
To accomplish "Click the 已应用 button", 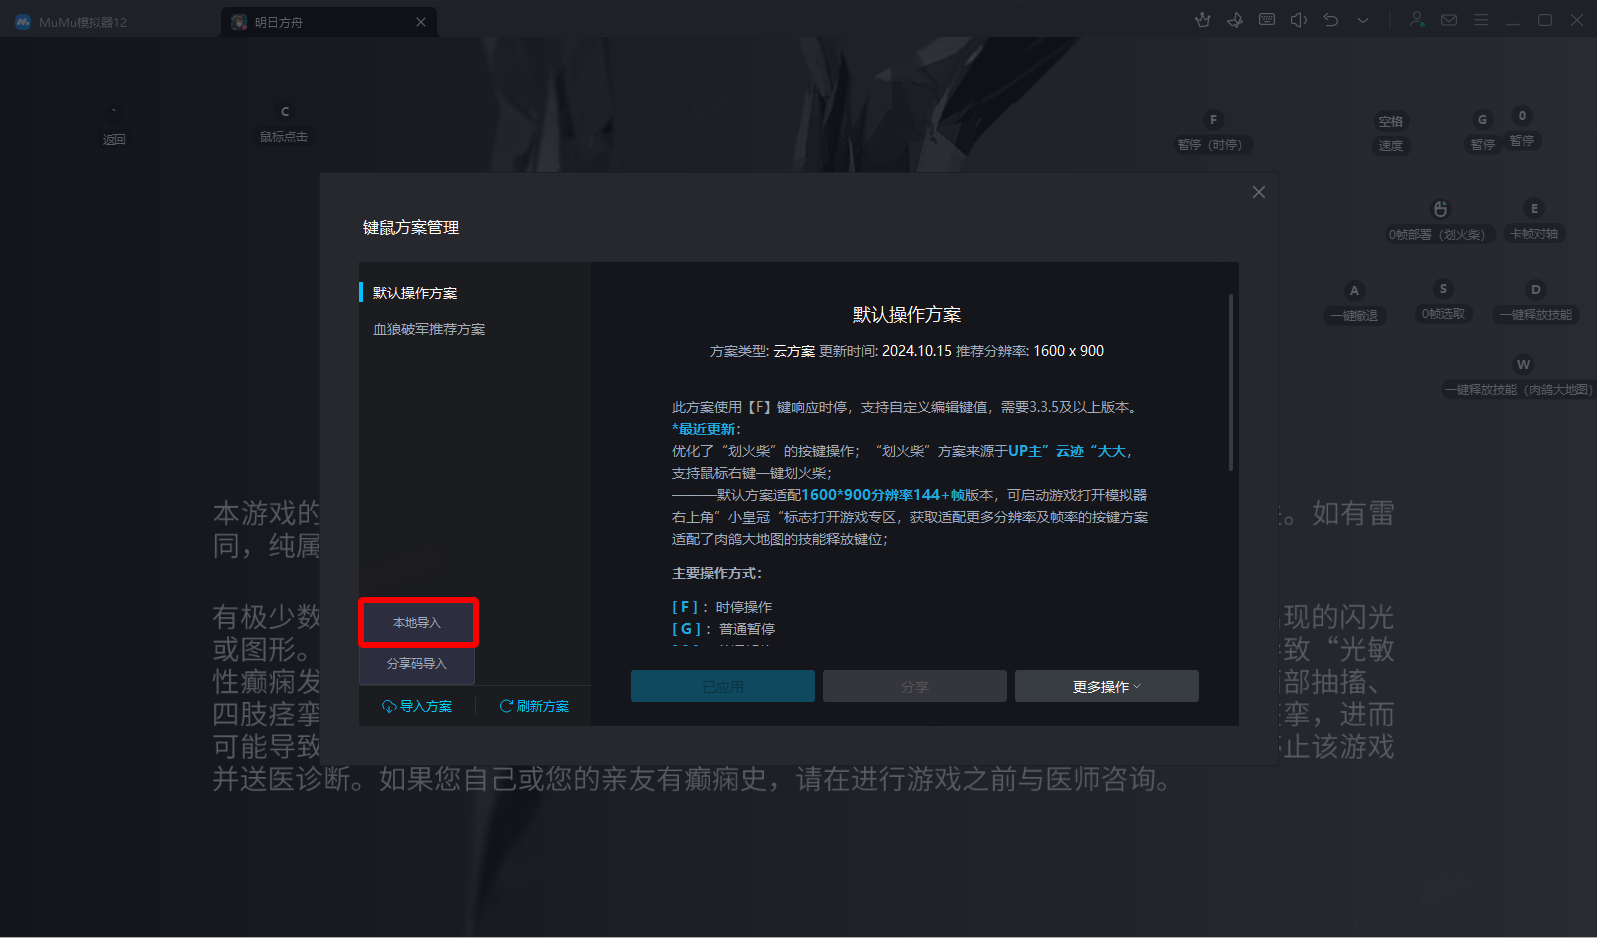I will (722, 687).
